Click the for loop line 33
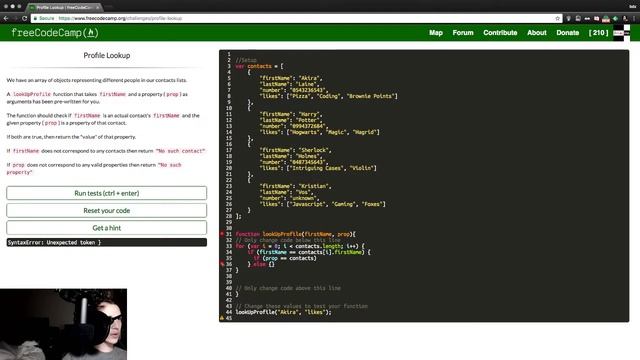 click(300, 246)
